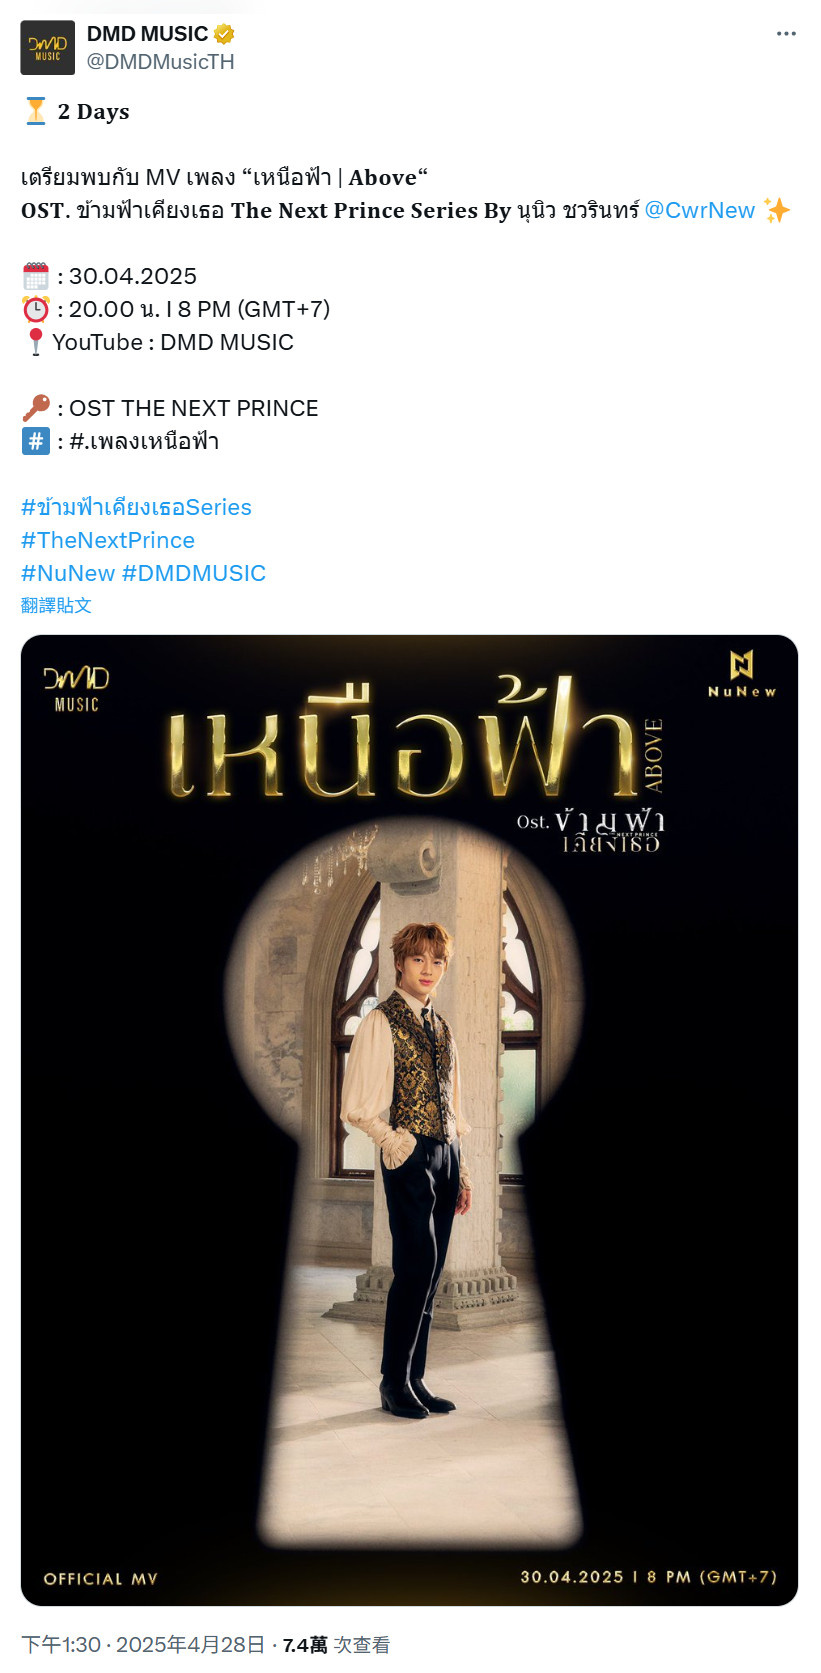Click the red pin emoji before YouTube

click(36, 342)
